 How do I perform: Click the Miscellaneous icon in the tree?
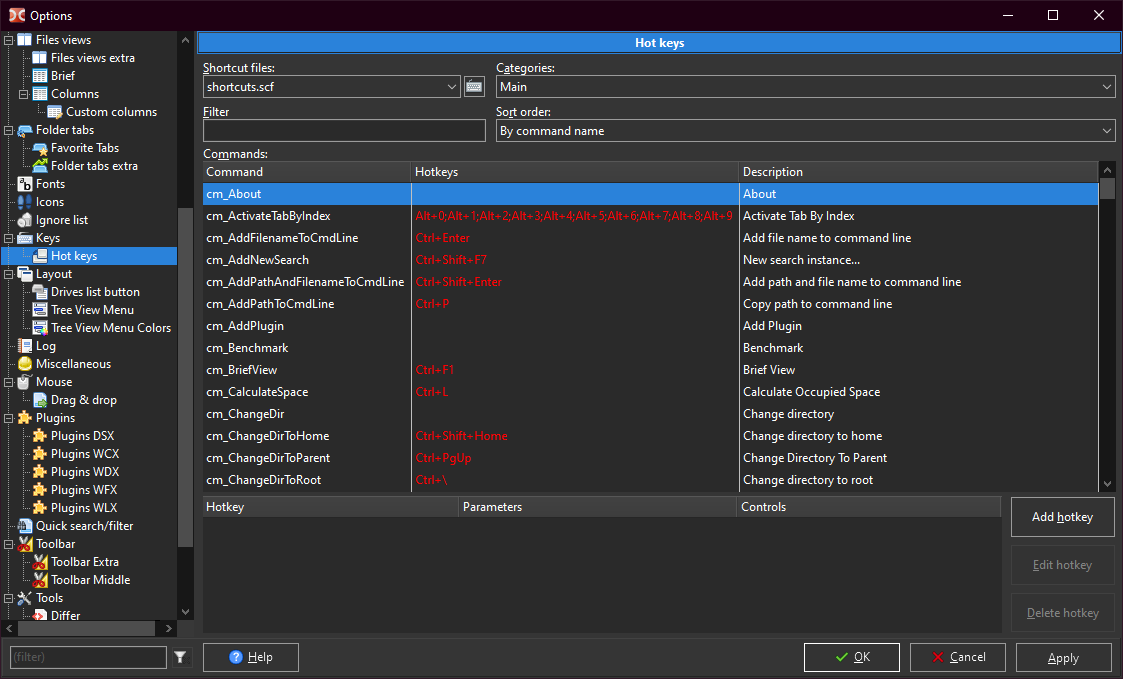tap(25, 364)
